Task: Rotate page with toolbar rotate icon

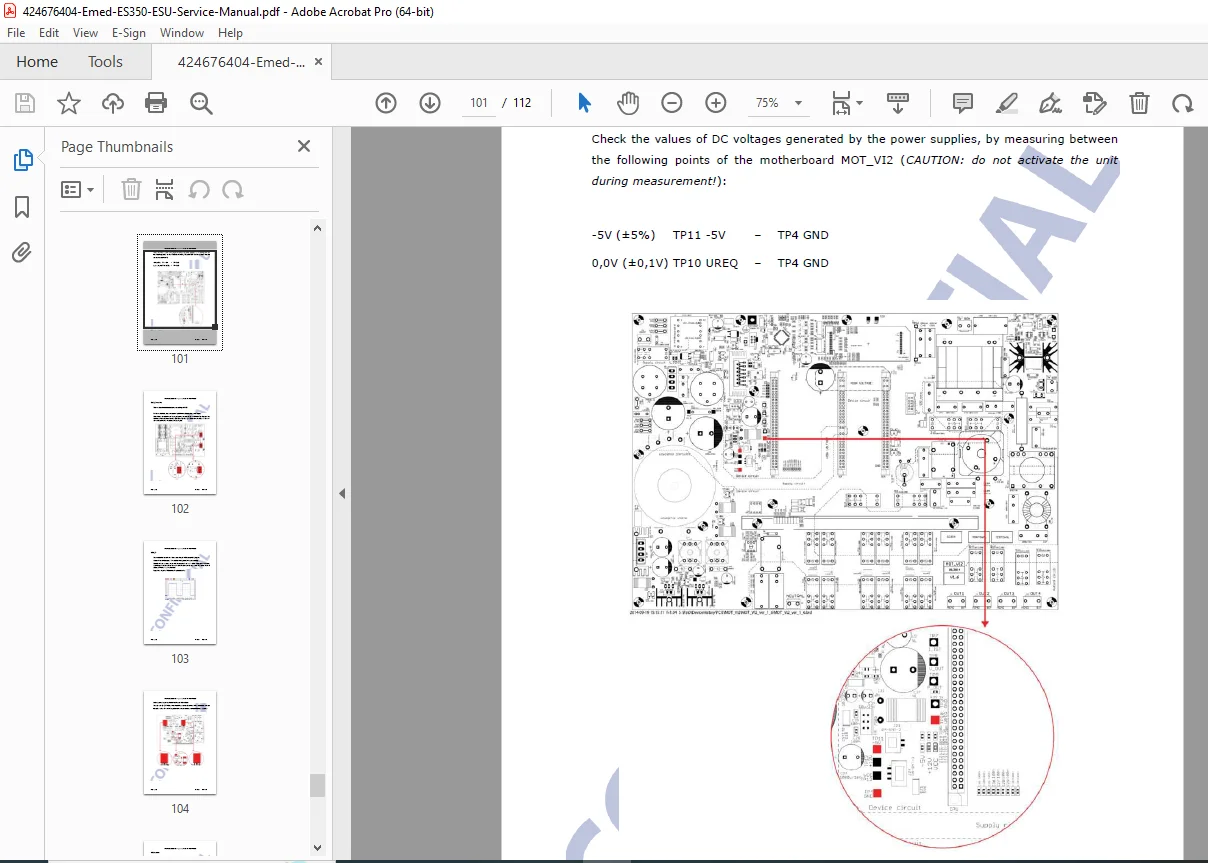Action: point(1182,103)
